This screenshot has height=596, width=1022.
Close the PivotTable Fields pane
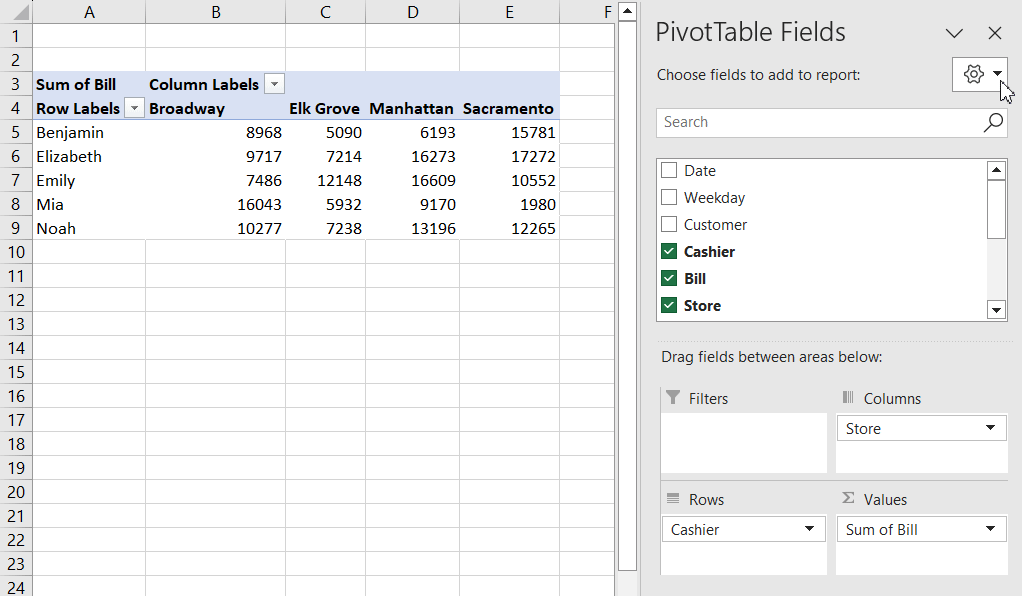(x=995, y=33)
